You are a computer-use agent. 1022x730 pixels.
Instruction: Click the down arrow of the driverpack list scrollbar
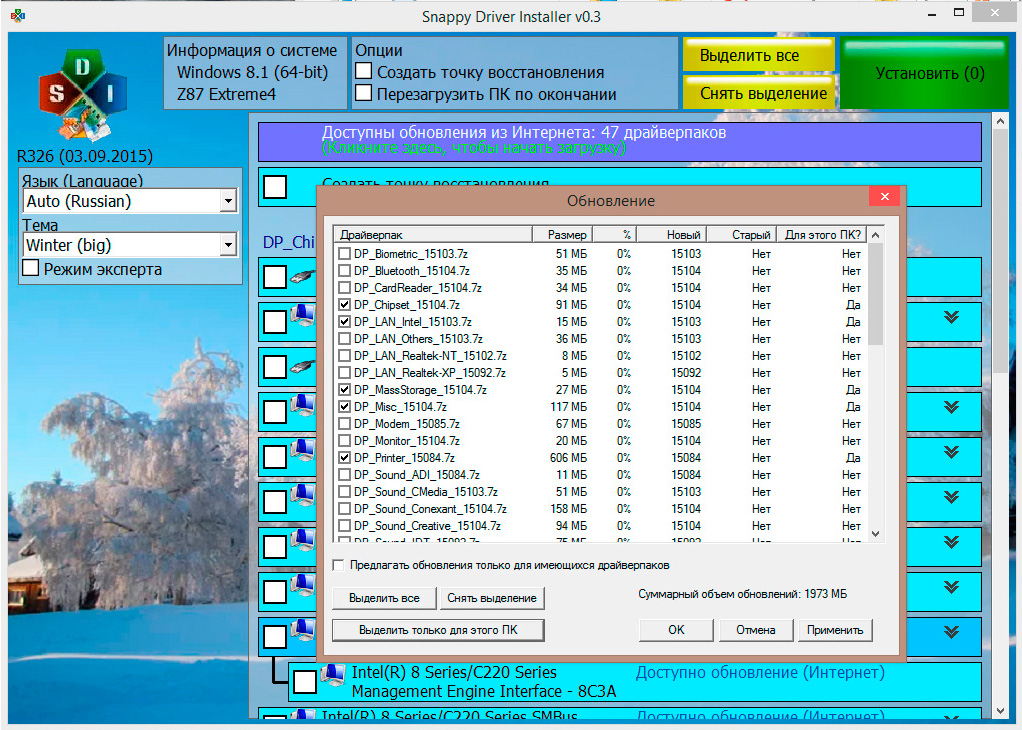pyautogui.click(x=876, y=534)
